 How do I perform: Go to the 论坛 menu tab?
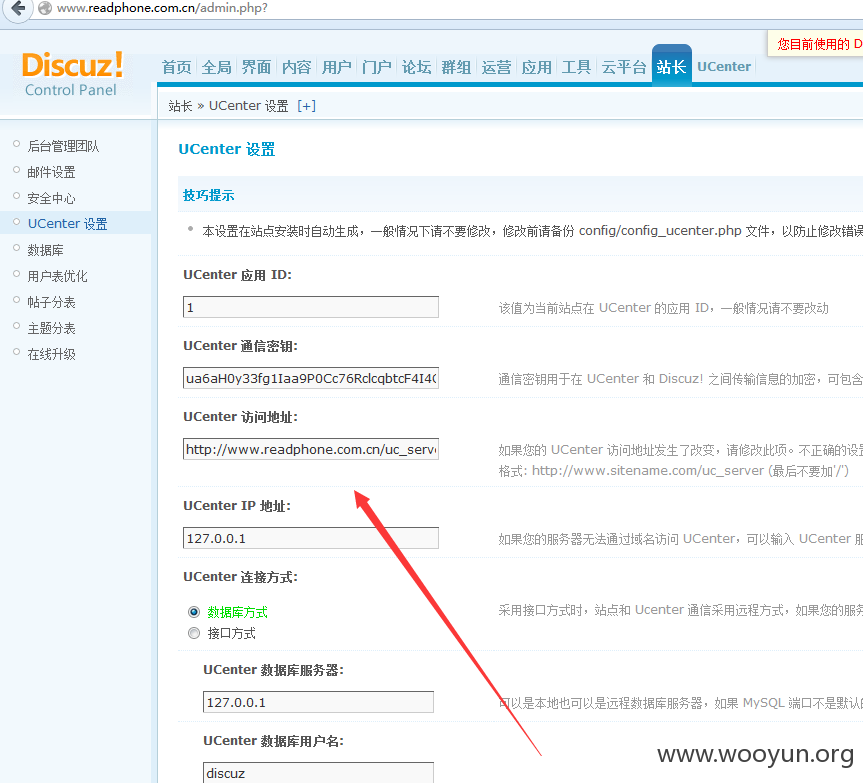click(416, 67)
